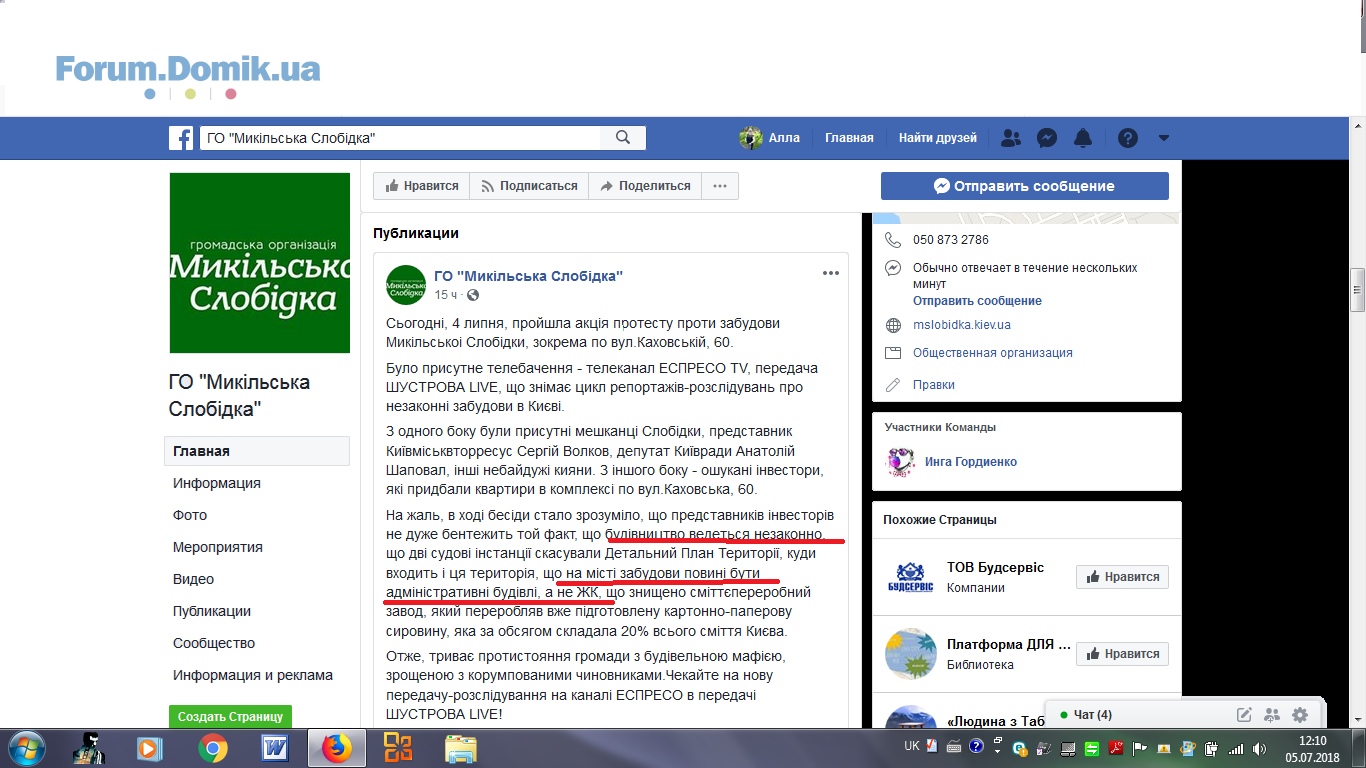1366x768 pixels.
Task: Click the Общественная организация link
Action: 993,353
